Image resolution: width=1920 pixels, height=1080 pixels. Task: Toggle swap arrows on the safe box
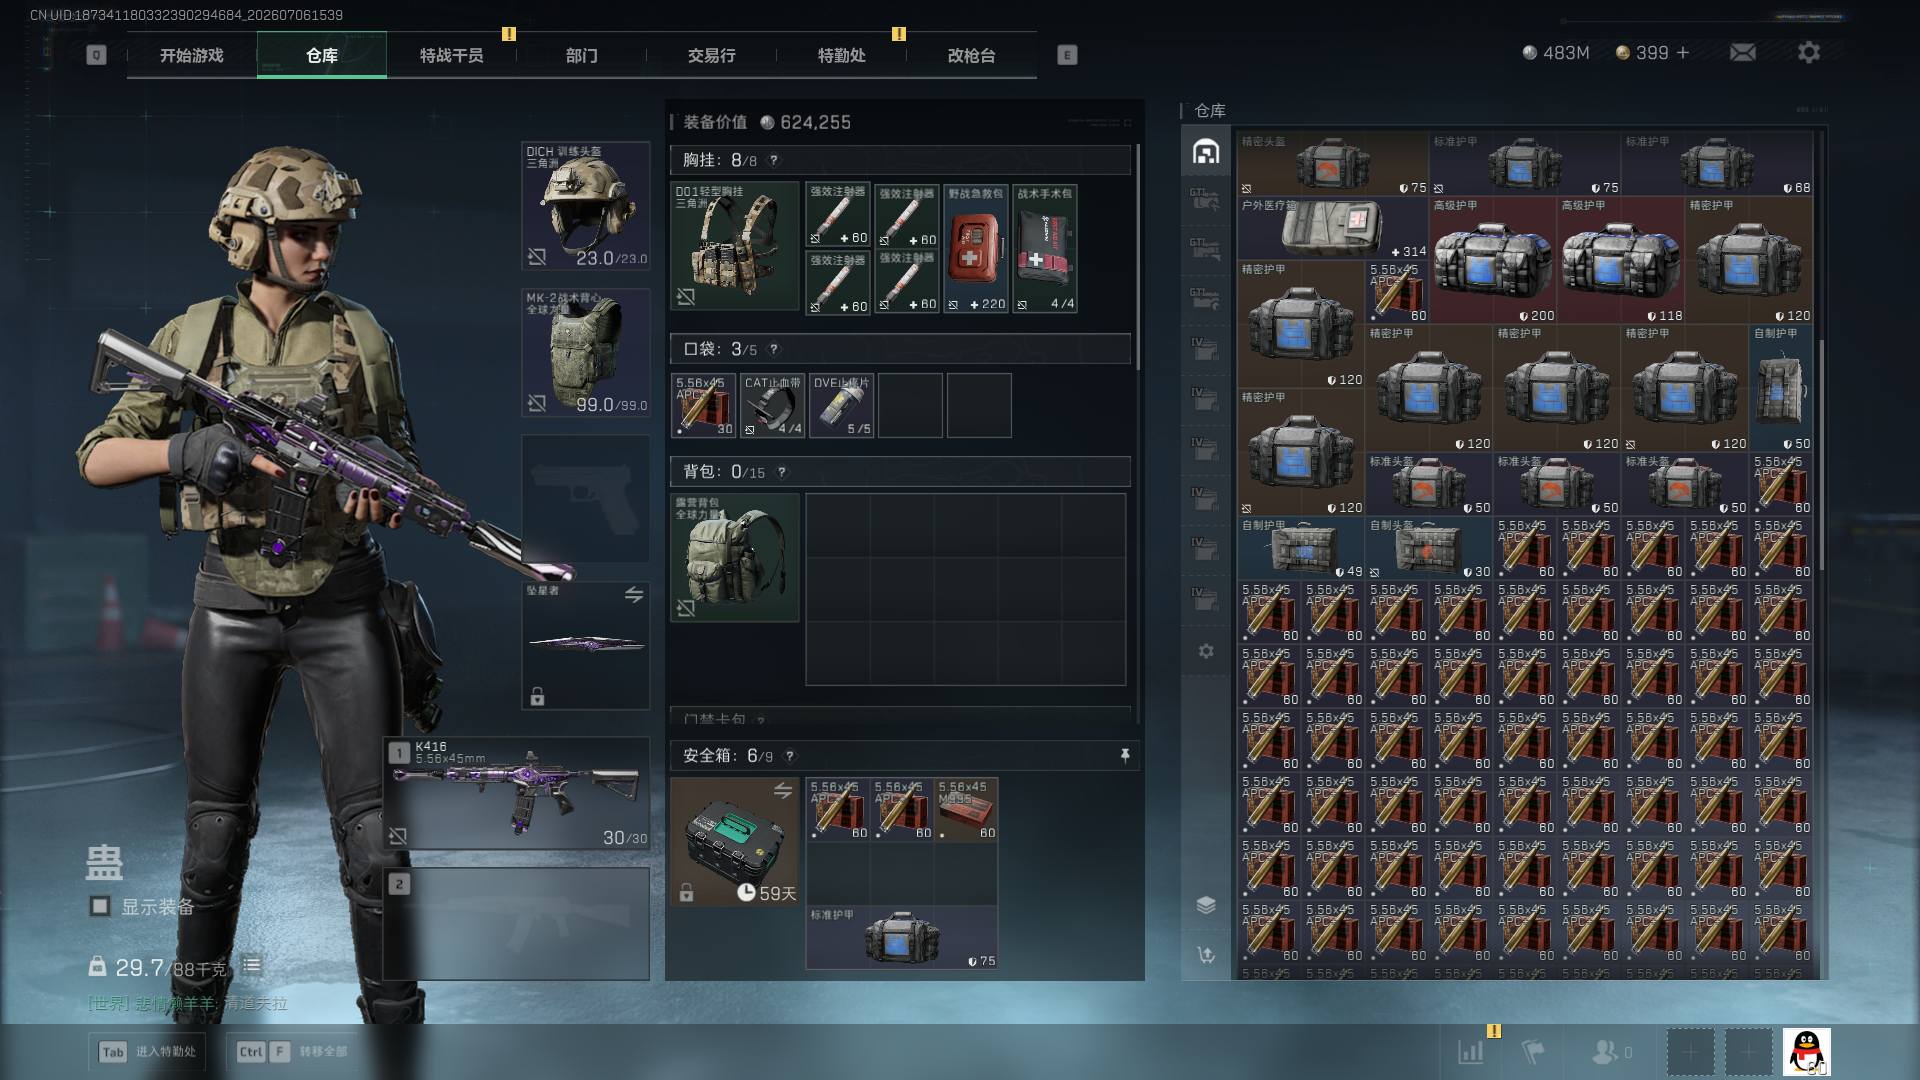coord(783,791)
